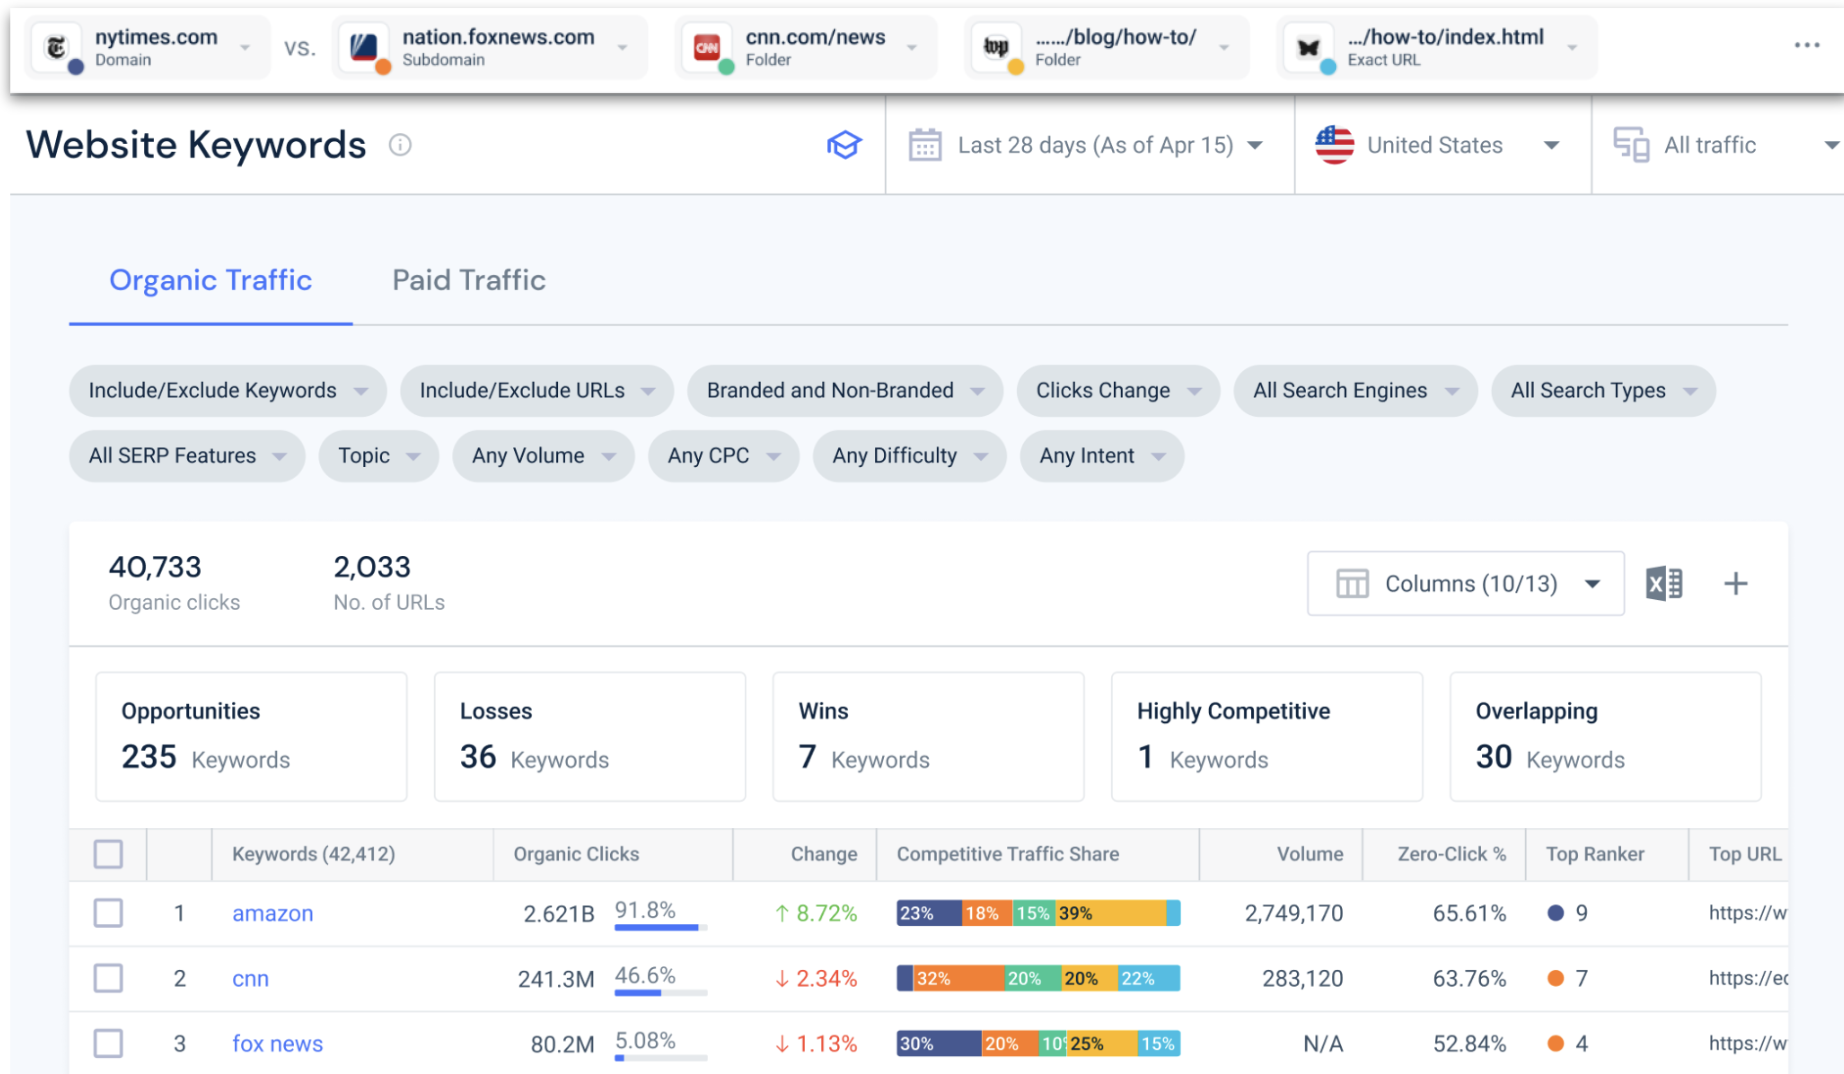Open the cnn.com/news folder dropdown arrow

[x=912, y=47]
